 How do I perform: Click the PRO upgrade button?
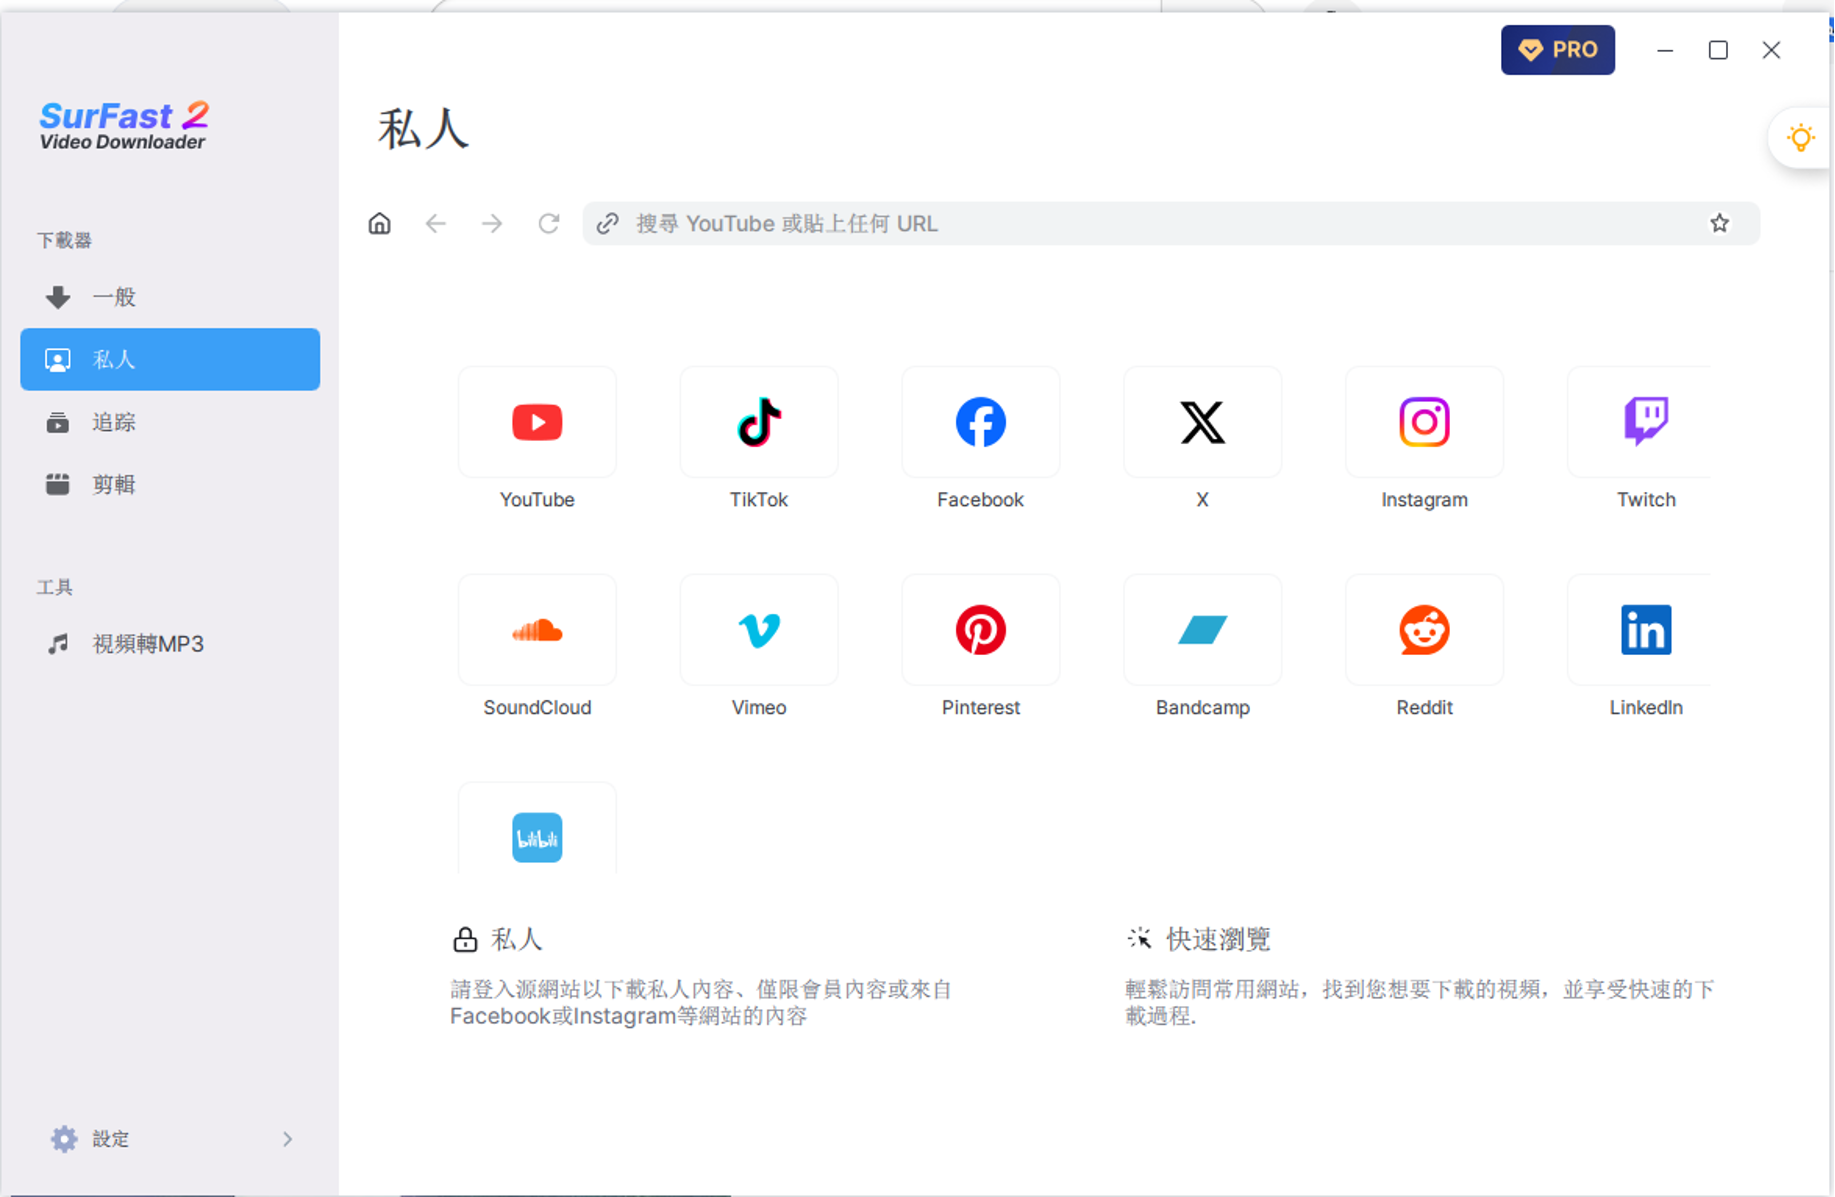pyautogui.click(x=1557, y=50)
